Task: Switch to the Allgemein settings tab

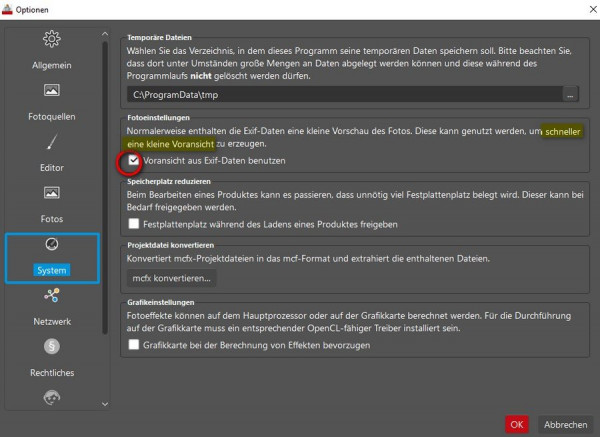Action: pyautogui.click(x=52, y=65)
